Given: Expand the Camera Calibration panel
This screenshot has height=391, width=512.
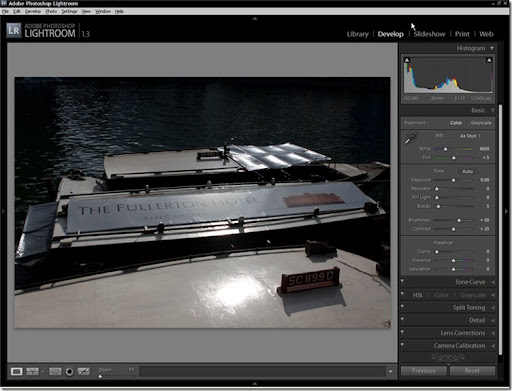Looking at the screenshot, I should (492, 346).
